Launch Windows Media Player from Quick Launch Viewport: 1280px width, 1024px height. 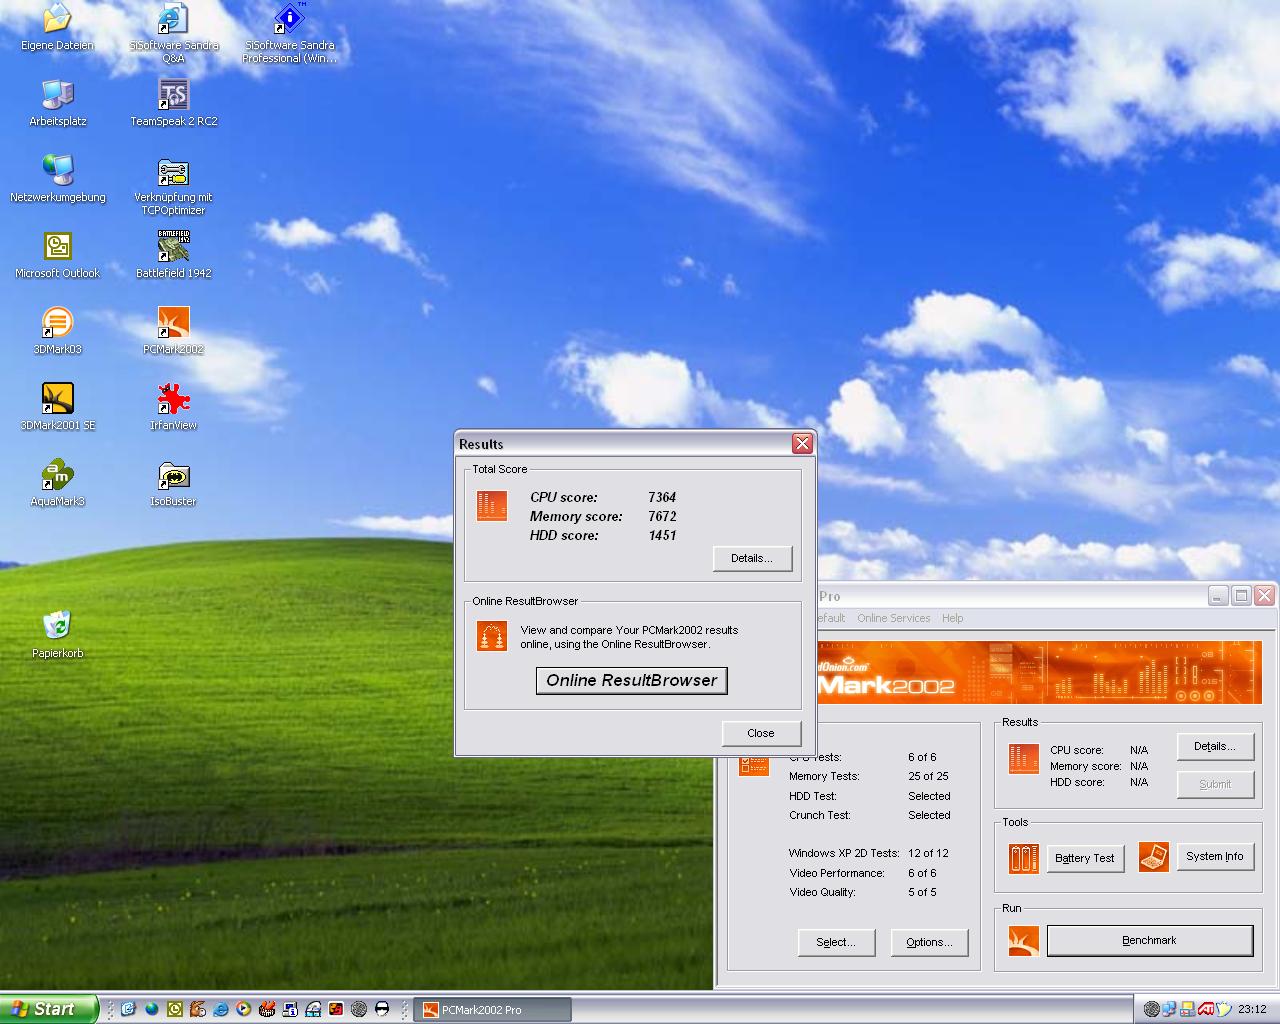[x=243, y=1009]
